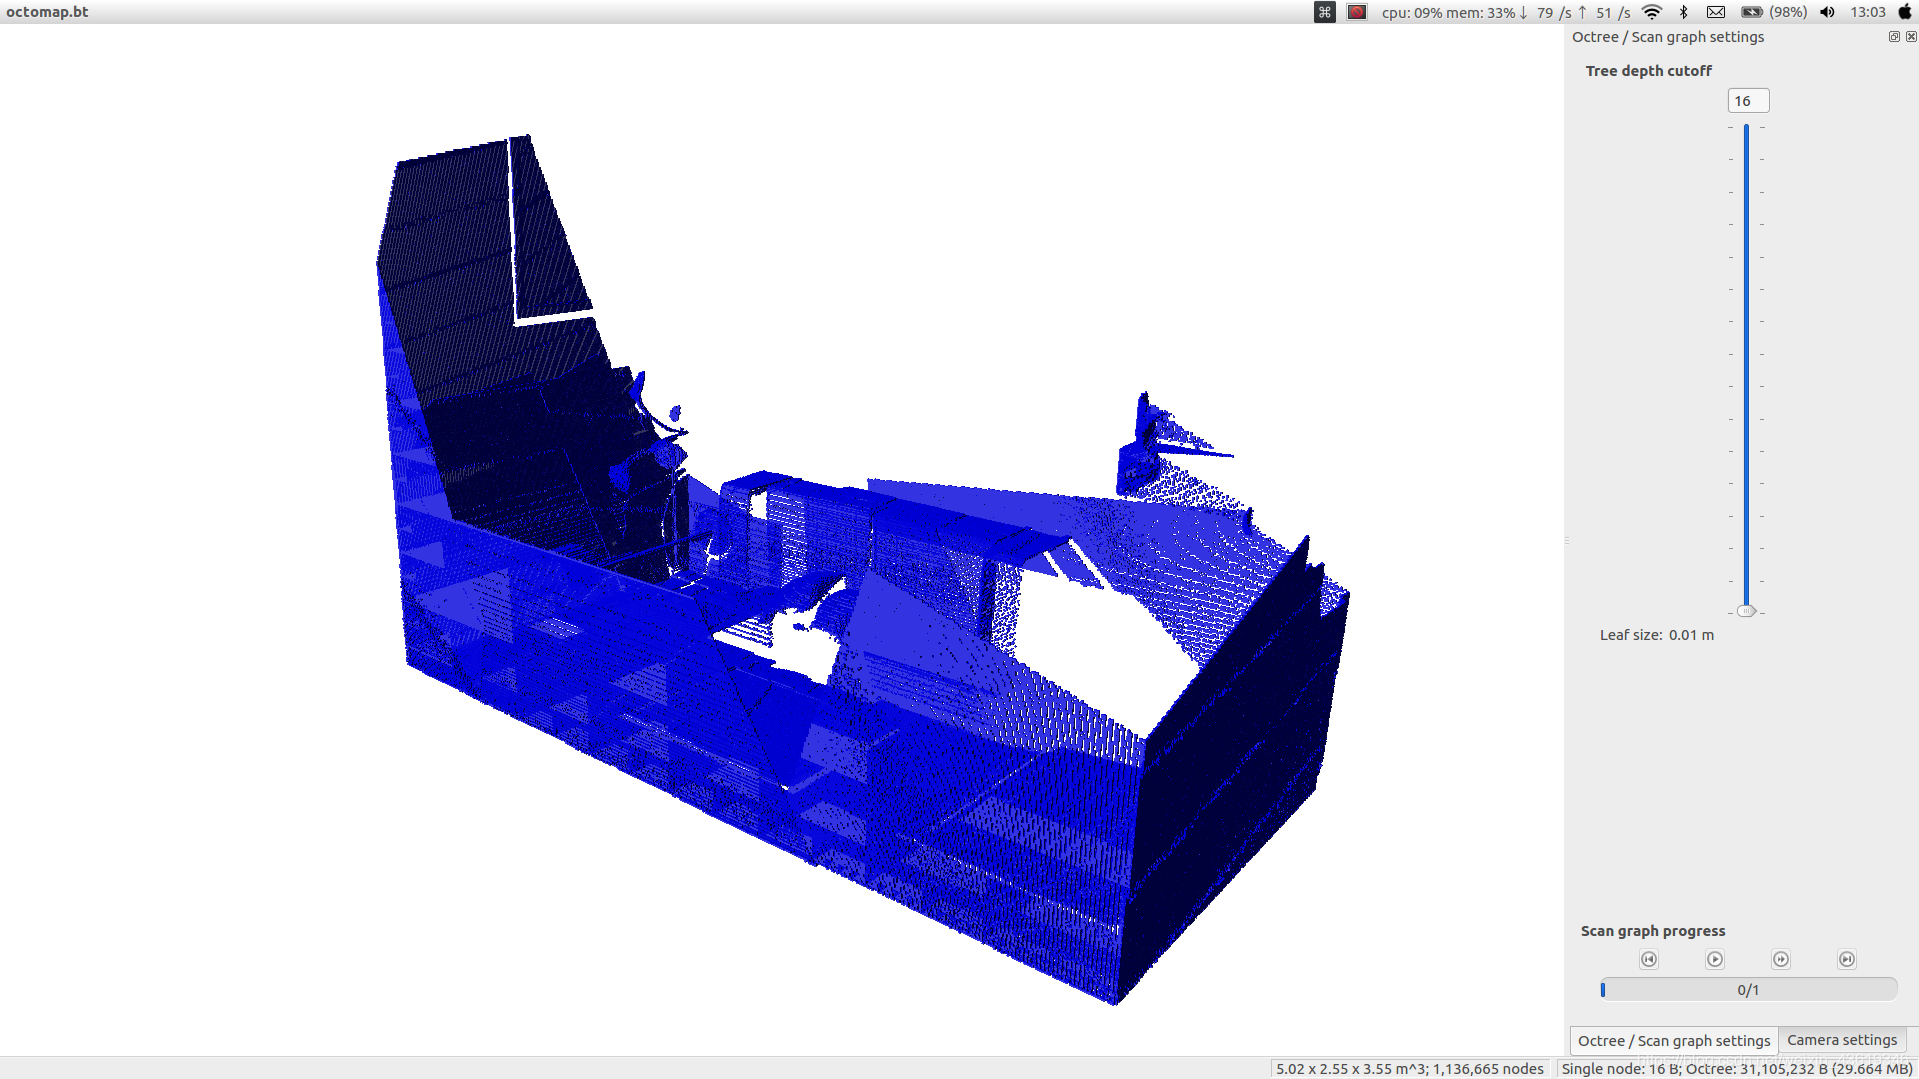Undock the Octree settings panel
Image resolution: width=1919 pixels, height=1079 pixels.
1894,37
